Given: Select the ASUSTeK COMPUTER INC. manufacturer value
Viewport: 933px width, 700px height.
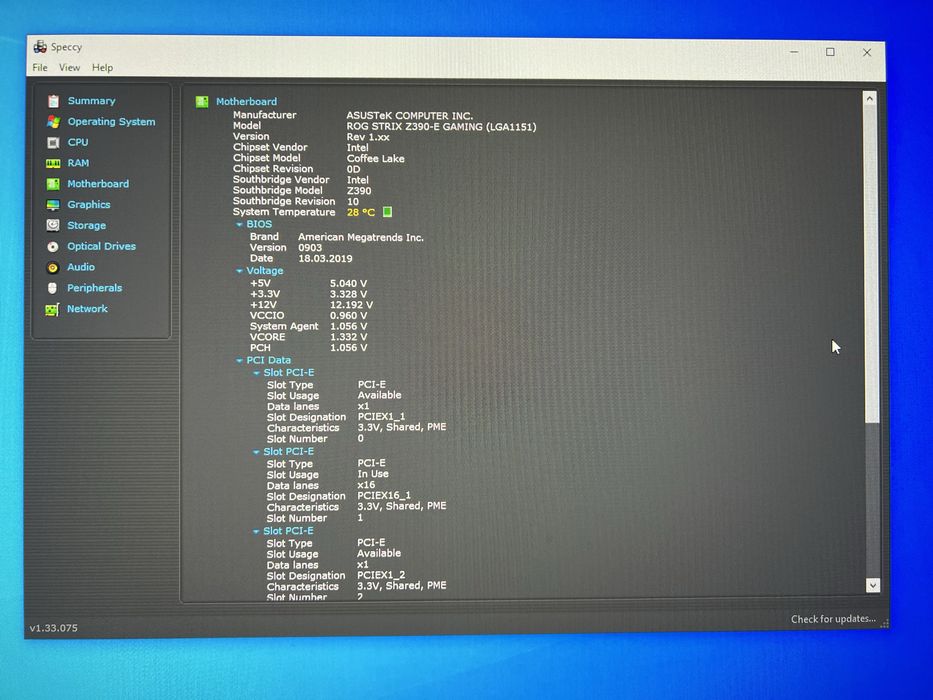Looking at the screenshot, I should 410,115.
